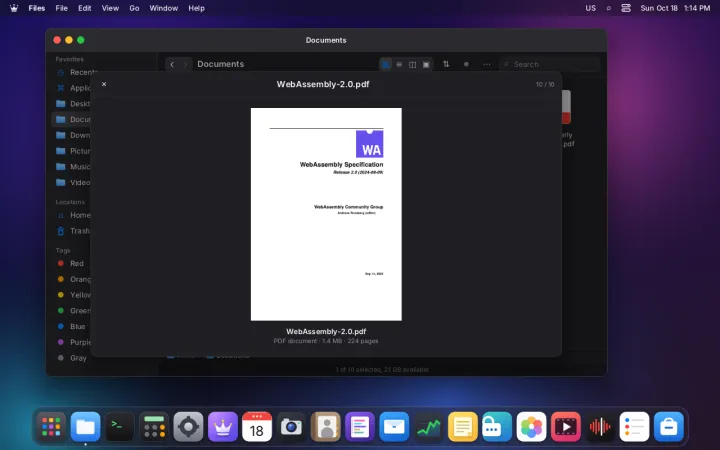Open the video player from dock
720x450 pixels.
click(565, 427)
